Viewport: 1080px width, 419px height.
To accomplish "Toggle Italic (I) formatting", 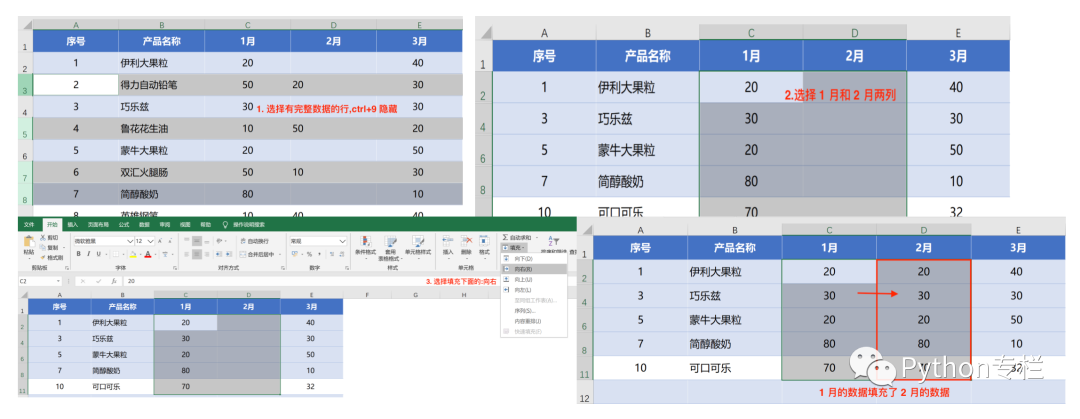I will tap(89, 254).
